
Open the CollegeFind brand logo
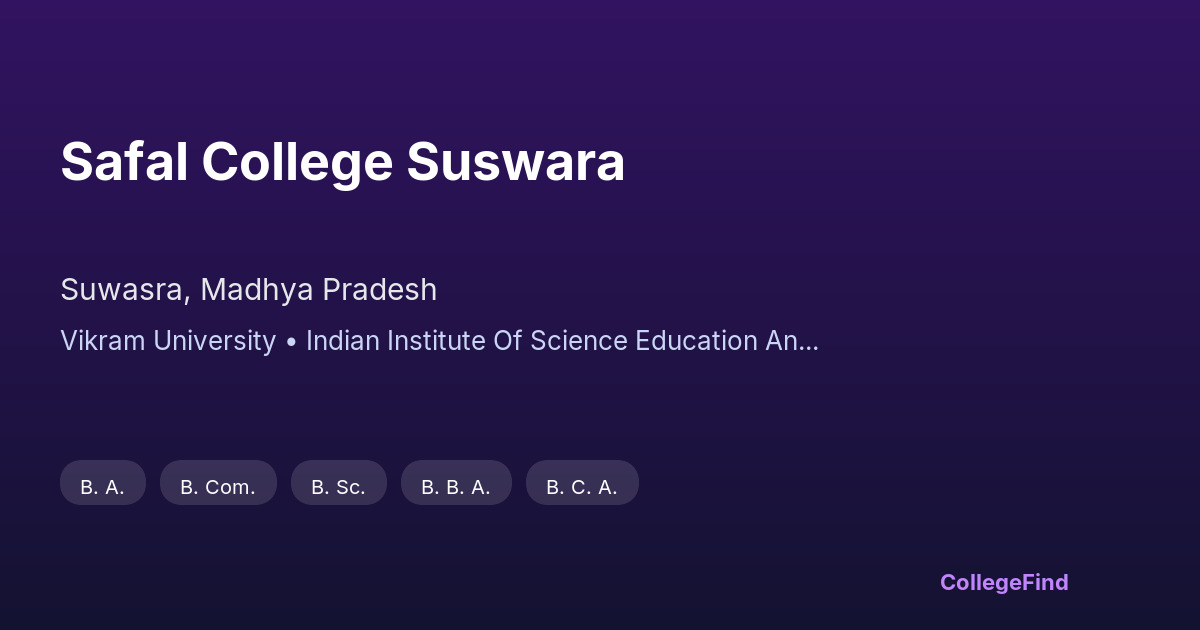point(1004,582)
